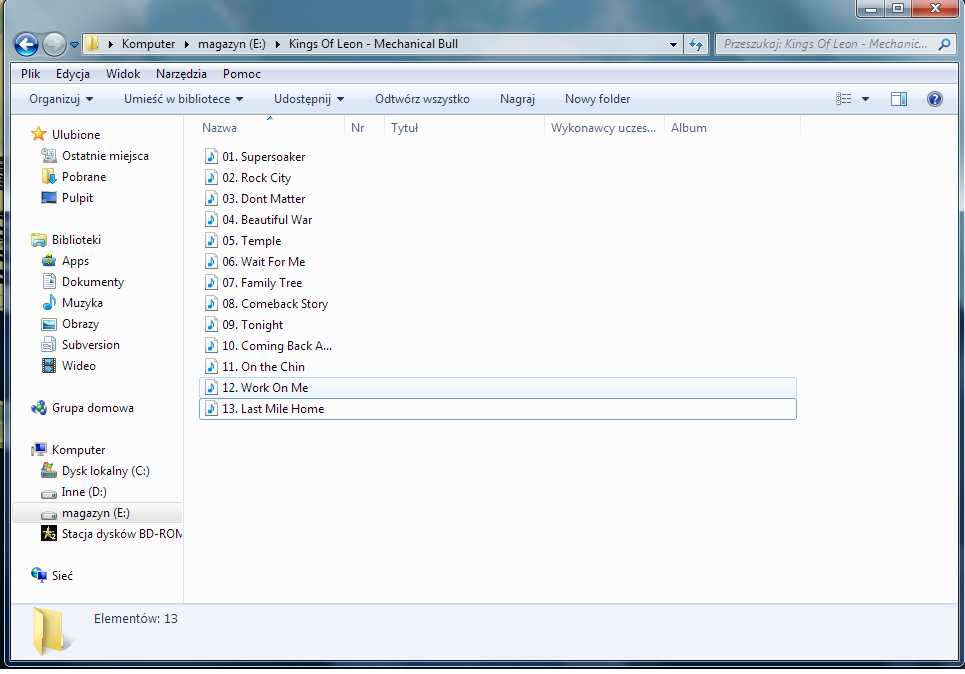Image resolution: width=965 pixels, height=674 pixels.
Task: Open the Narzędzia menu
Action: pos(181,74)
